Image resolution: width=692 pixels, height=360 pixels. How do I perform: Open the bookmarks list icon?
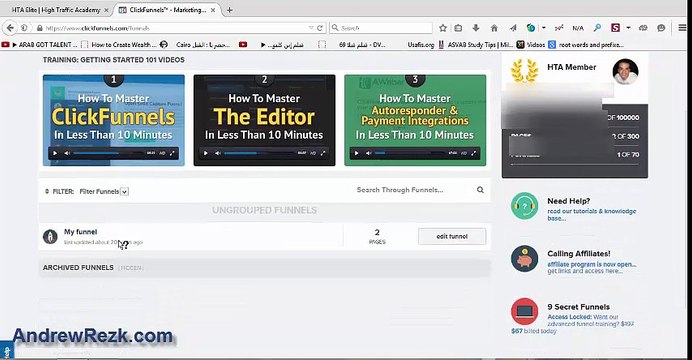[x=459, y=28]
